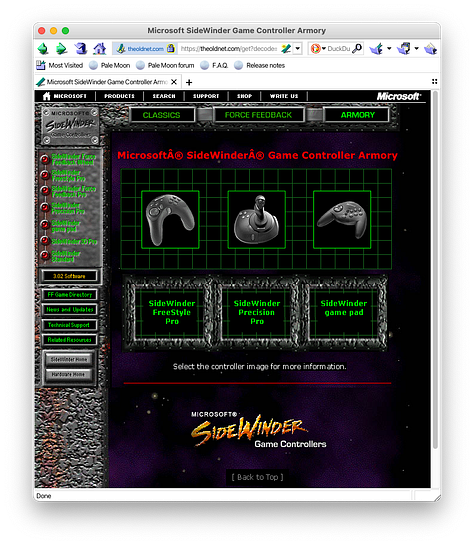Click the list all tabs grid icon

(x=434, y=81)
